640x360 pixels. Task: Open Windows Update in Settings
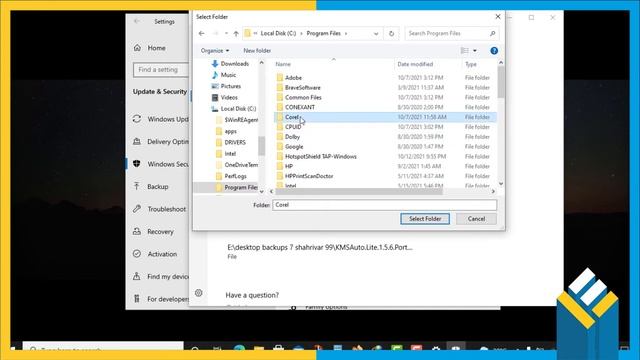tap(160, 119)
